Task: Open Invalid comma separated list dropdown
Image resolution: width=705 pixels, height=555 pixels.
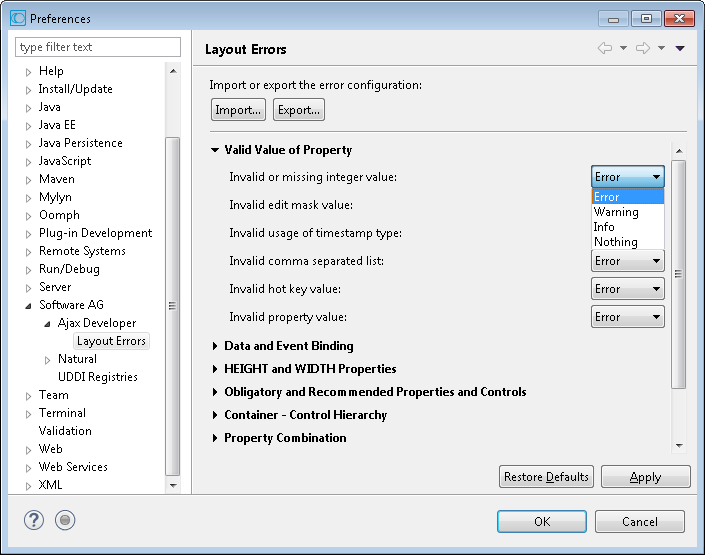Action: [x=628, y=261]
